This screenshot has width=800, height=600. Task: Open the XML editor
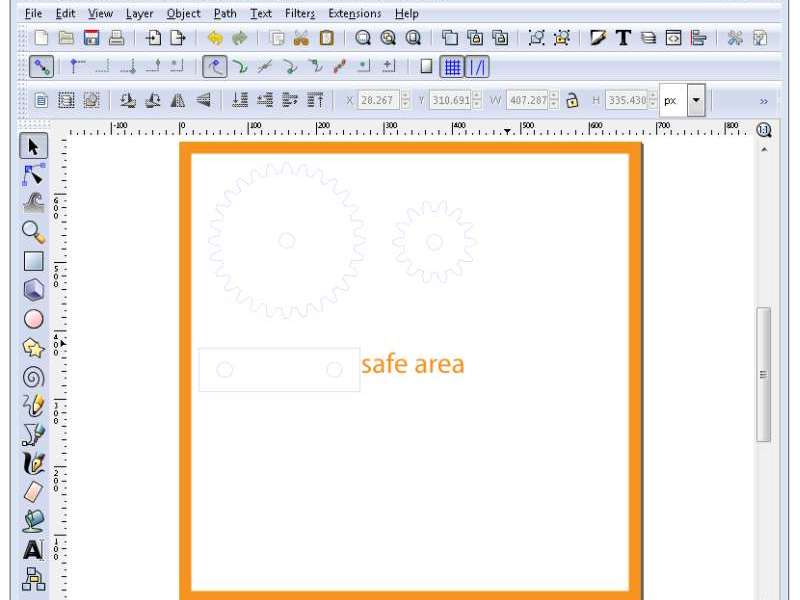(x=673, y=38)
